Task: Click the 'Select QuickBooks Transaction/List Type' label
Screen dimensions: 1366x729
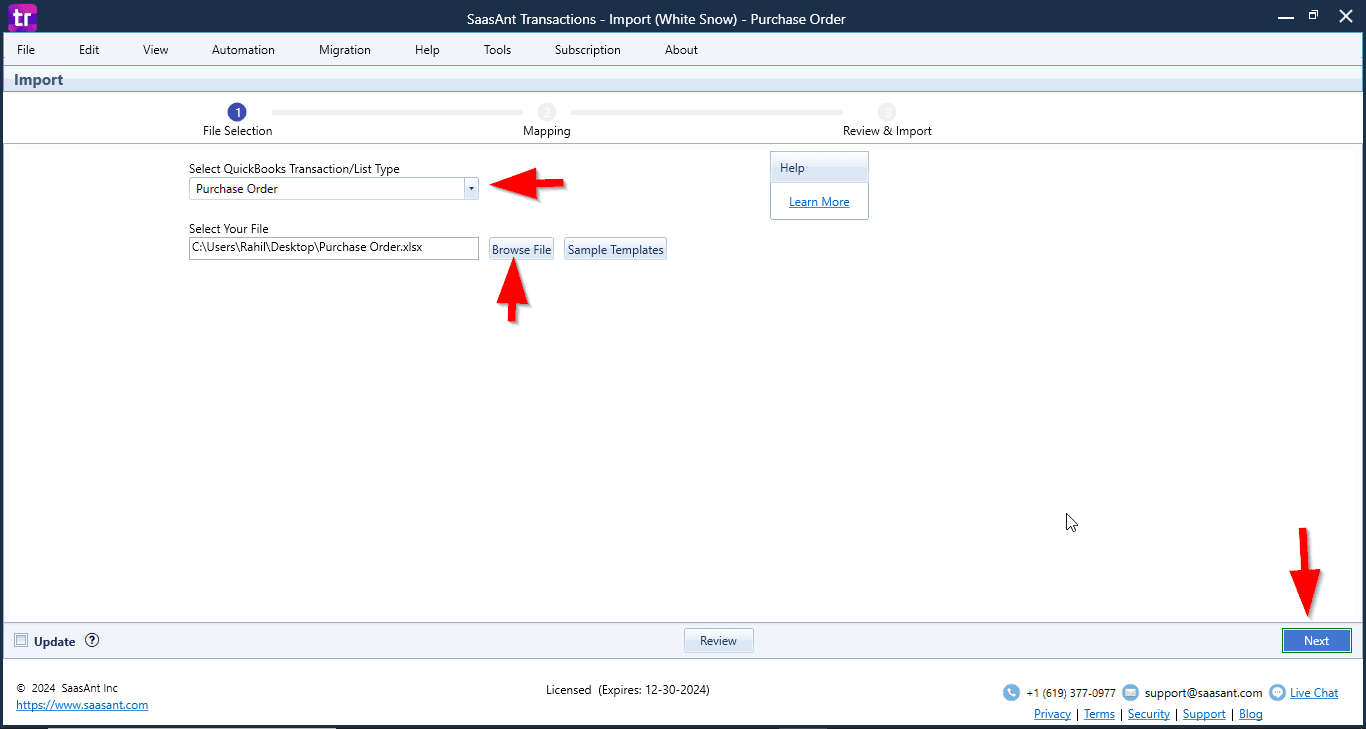Action: click(x=294, y=169)
